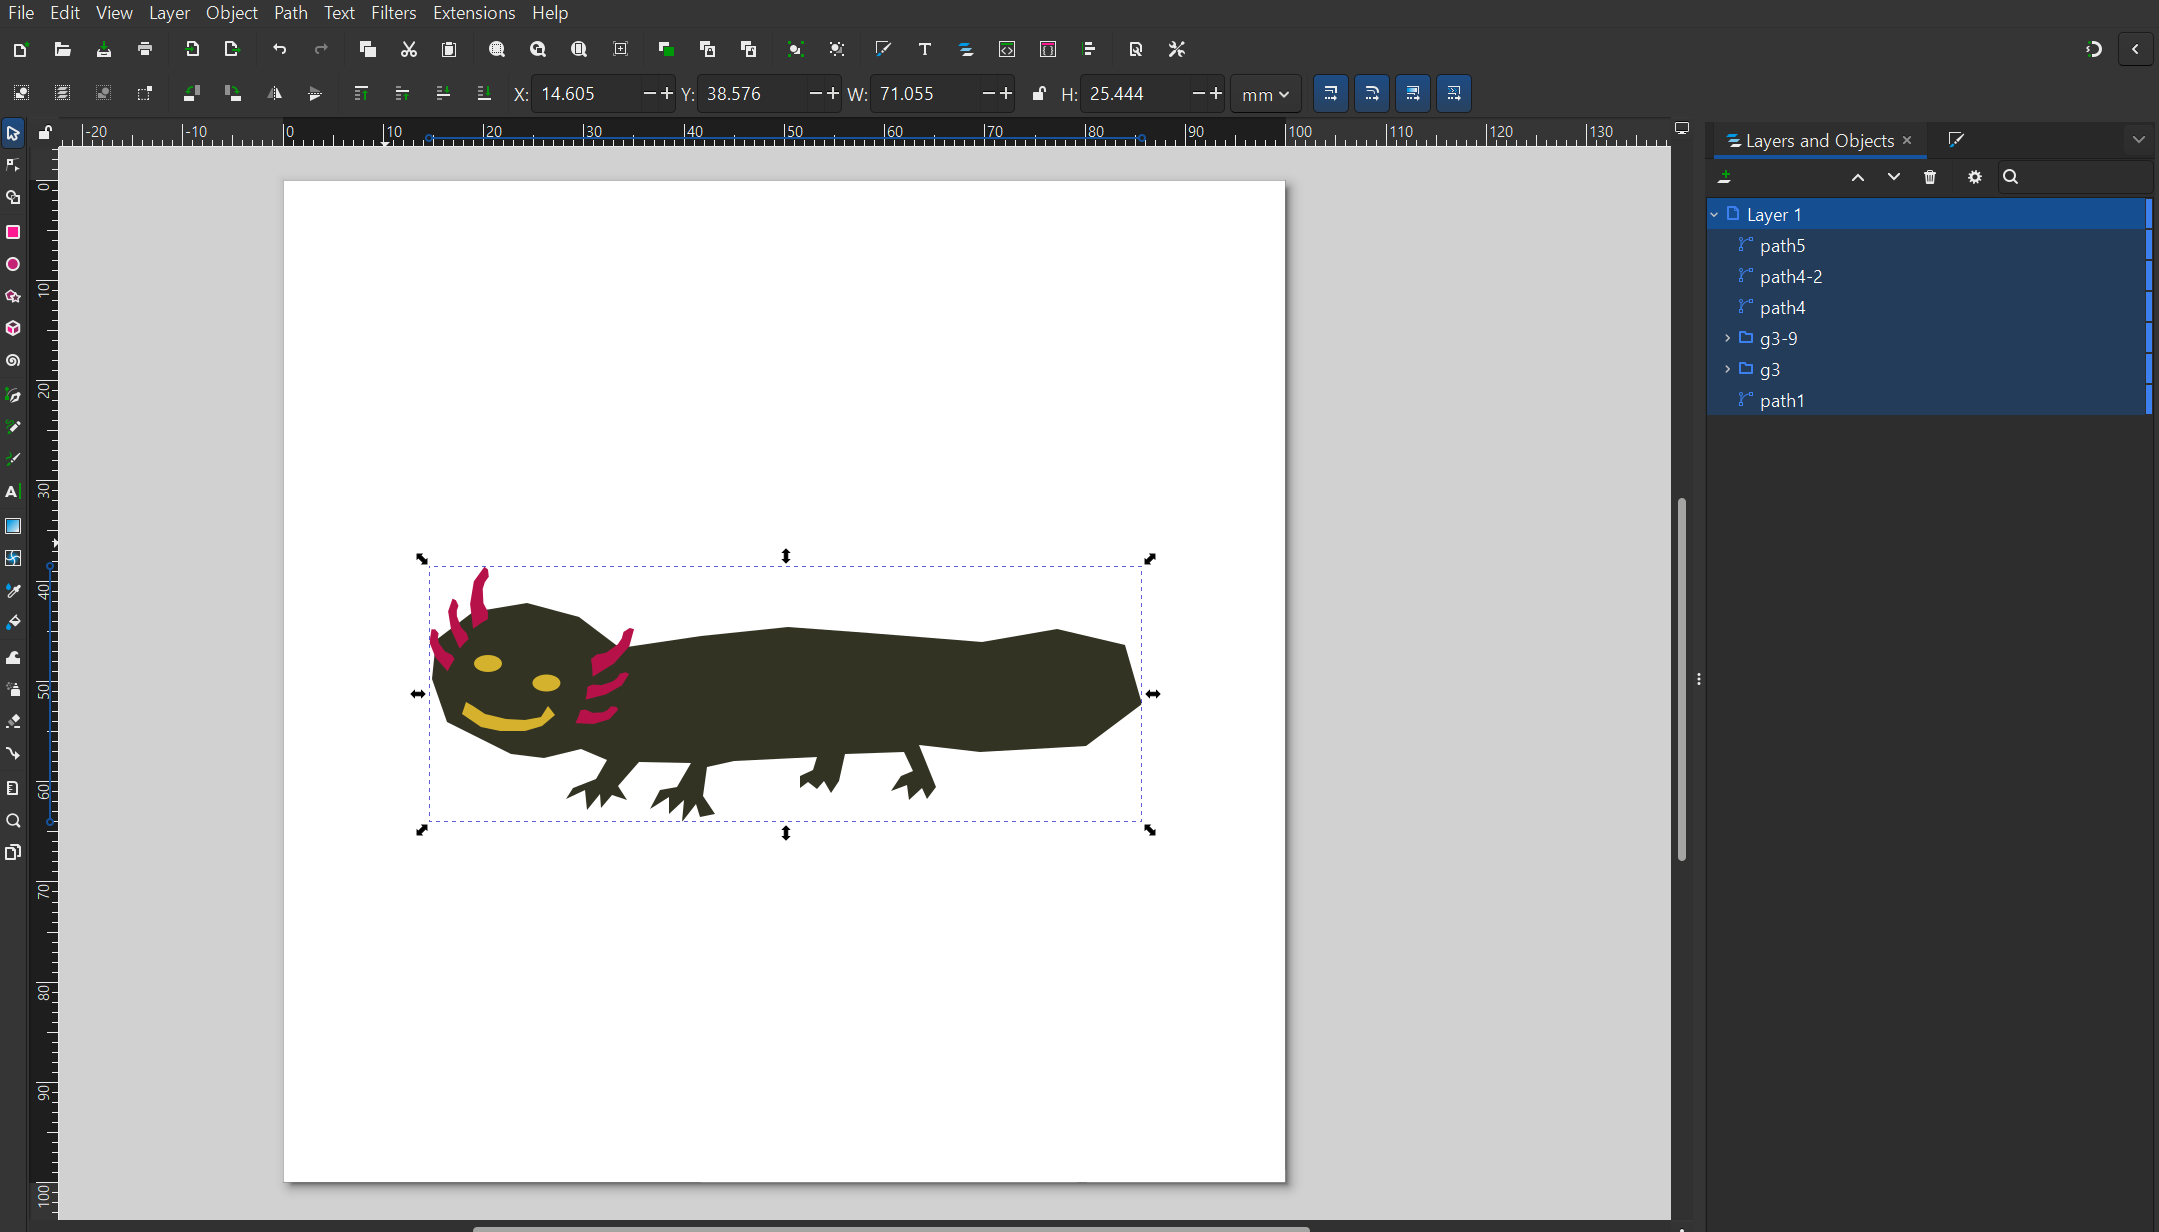Image resolution: width=2159 pixels, height=1232 pixels.
Task: Cut the selection with scissors icon
Action: click(x=408, y=49)
